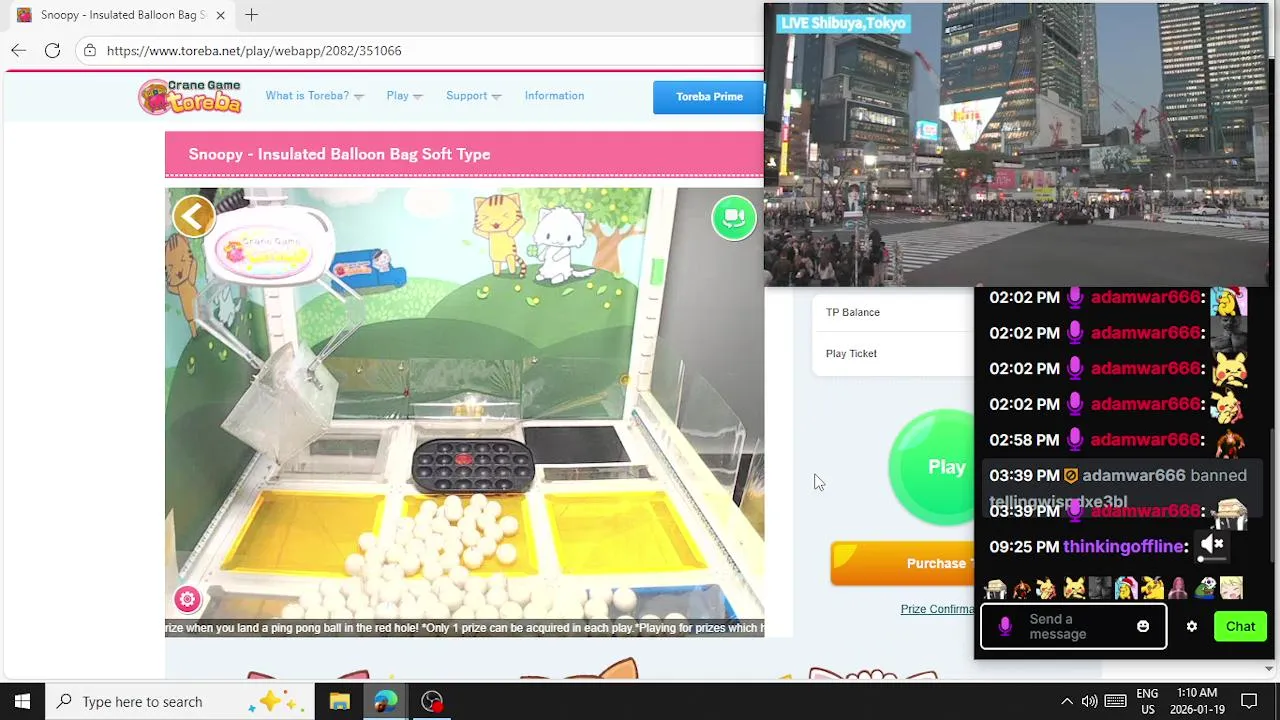Click adamwar666 username in the 02:58 PM message
The height and width of the screenshot is (720, 1280).
(x=1145, y=440)
